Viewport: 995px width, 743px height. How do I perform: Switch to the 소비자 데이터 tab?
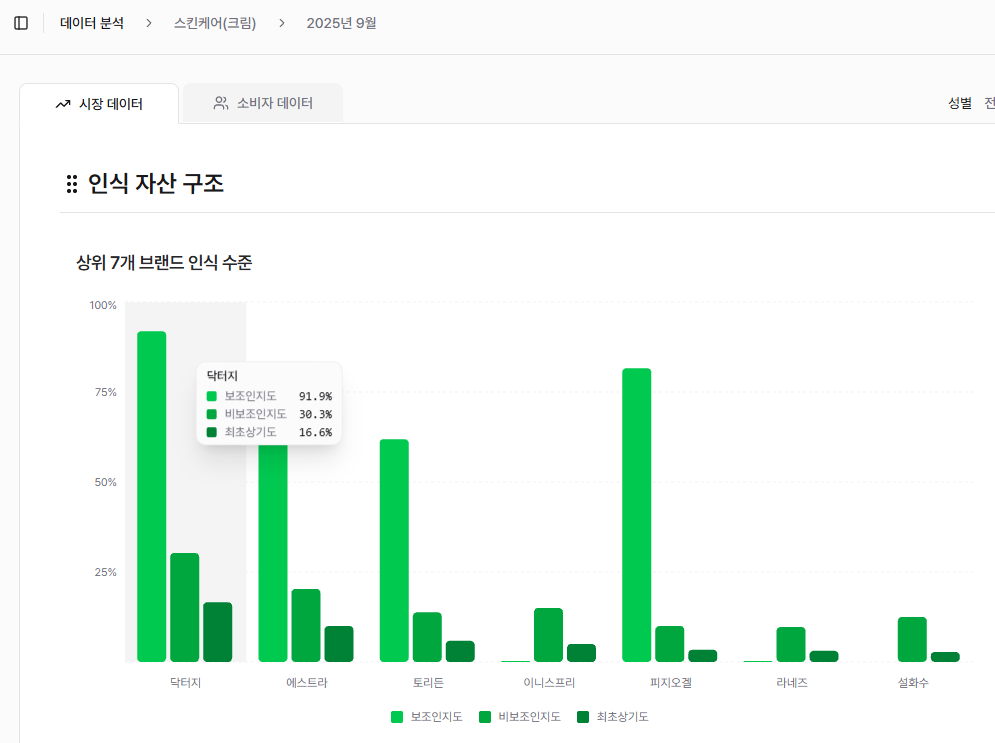pyautogui.click(x=263, y=103)
